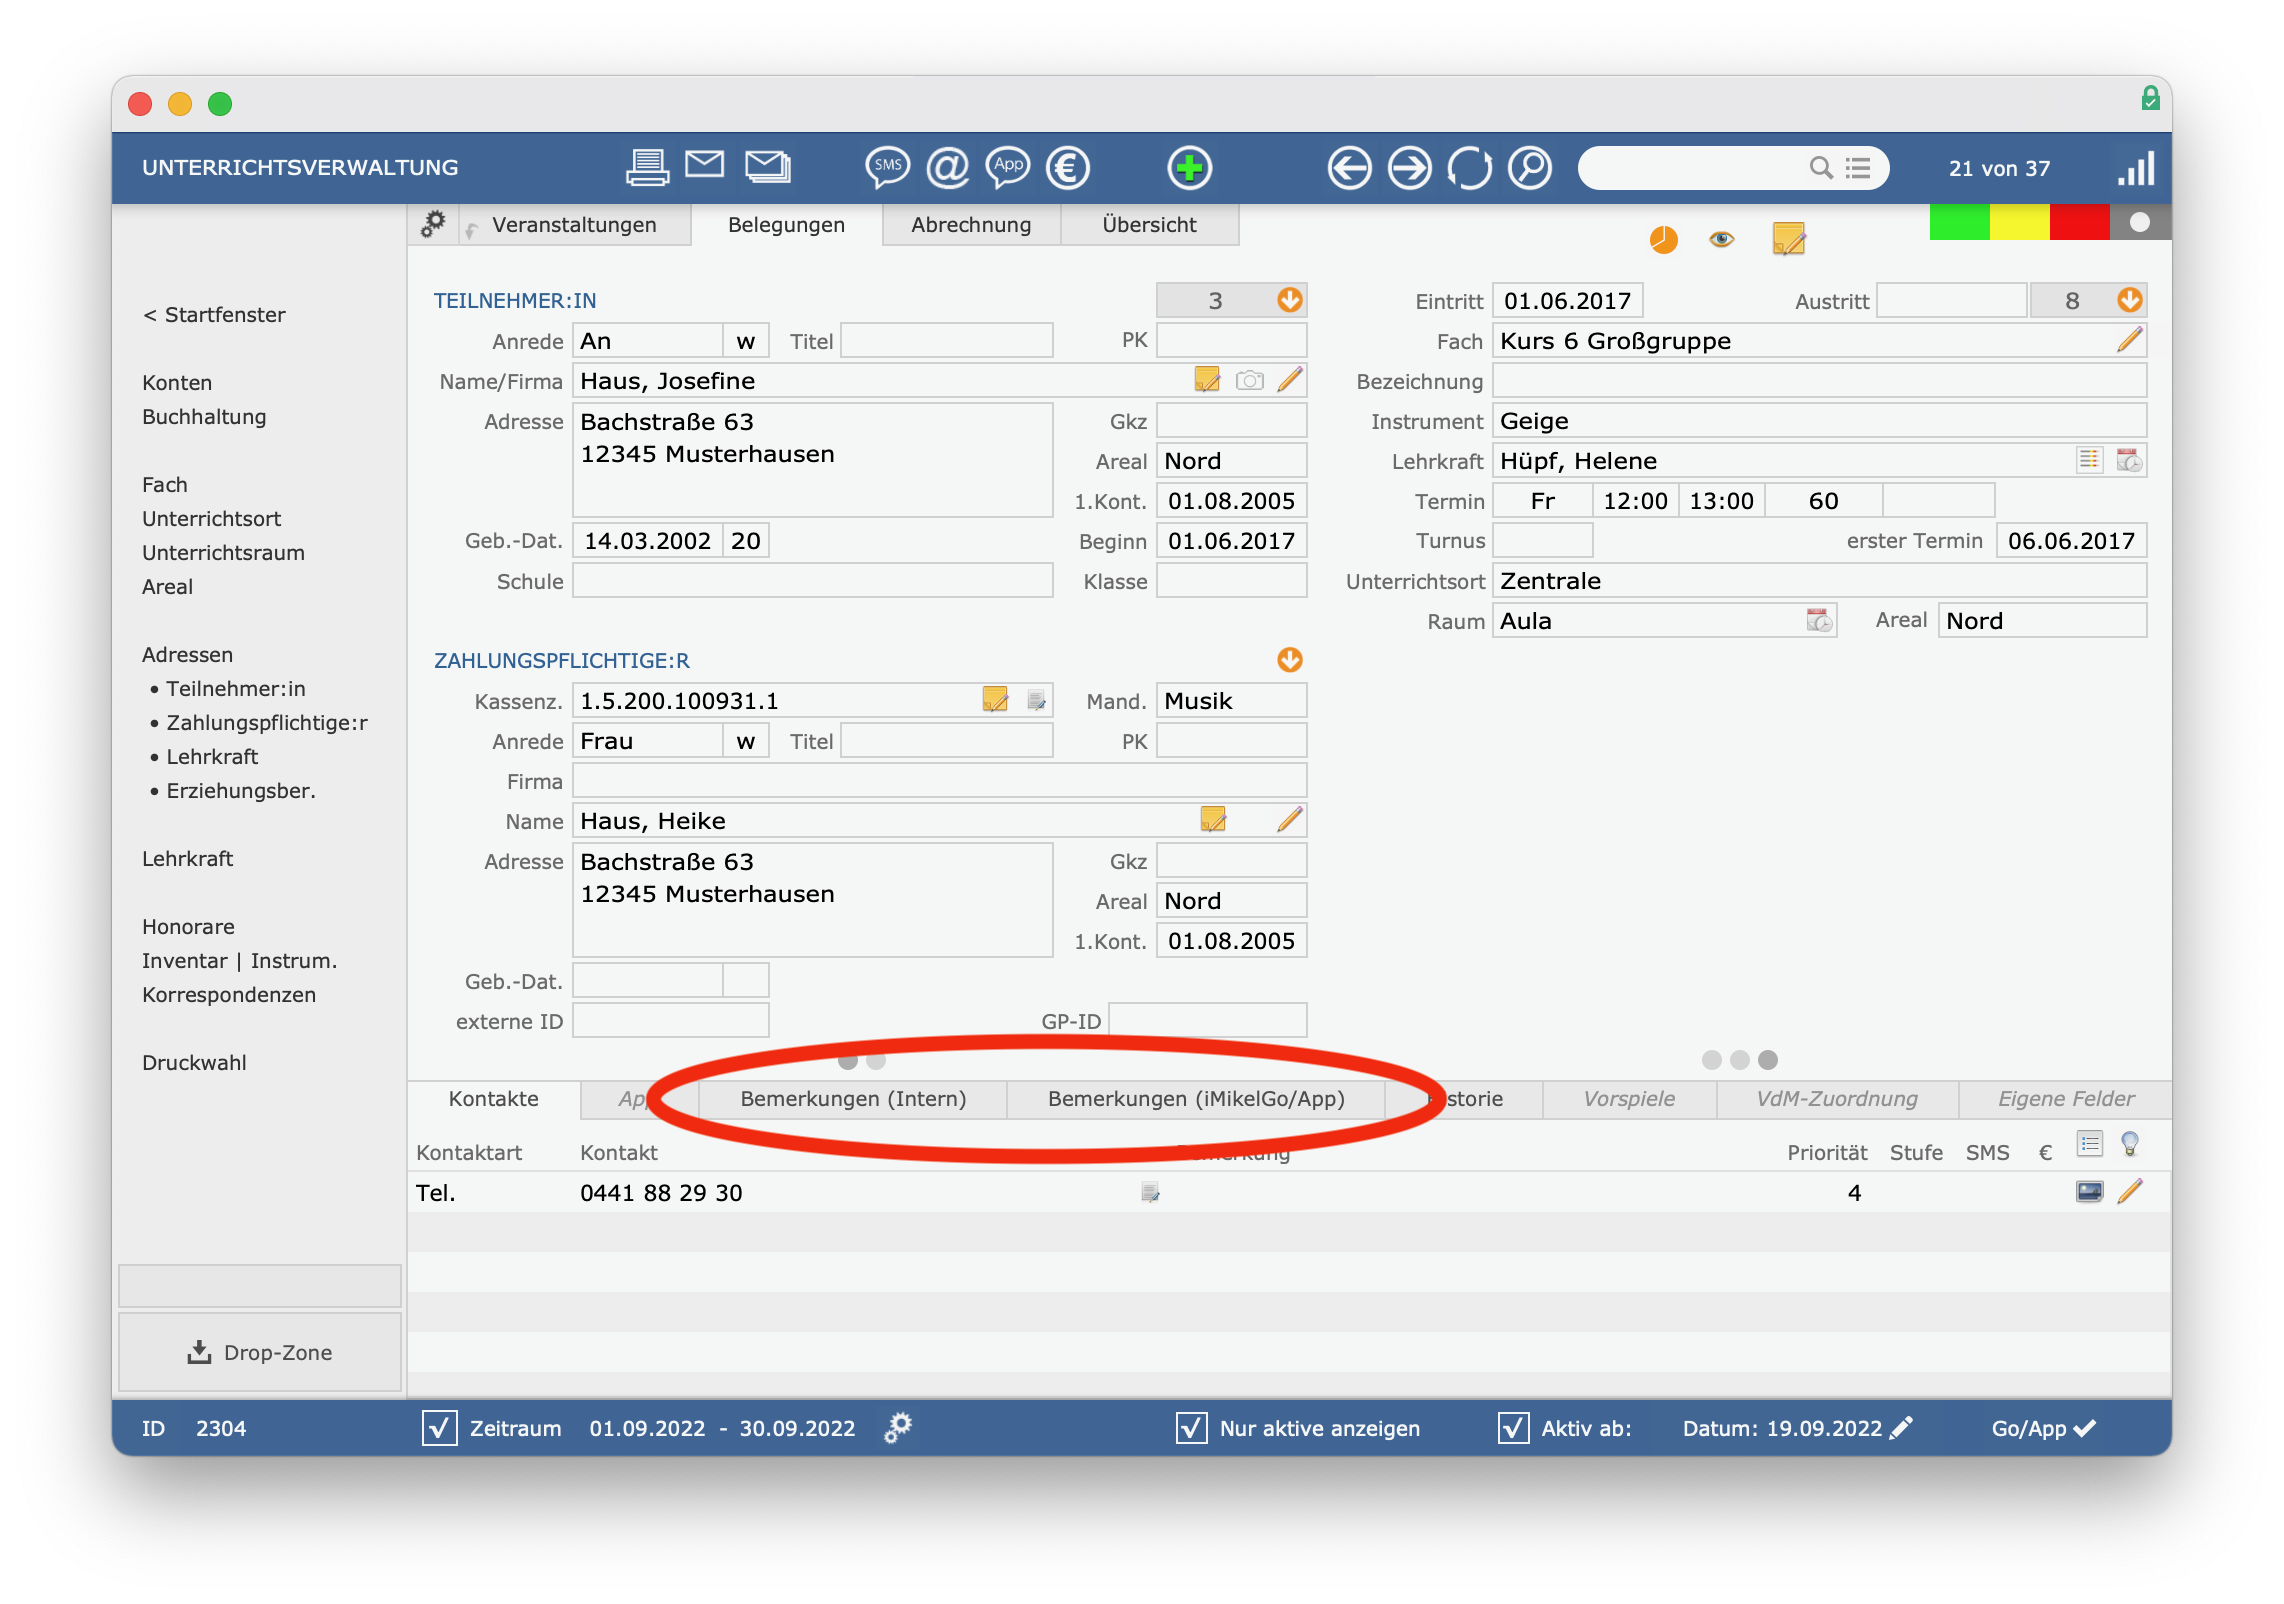Open Honorare in sidebar
Image resolution: width=2284 pixels, height=1604 pixels.
pyautogui.click(x=188, y=927)
